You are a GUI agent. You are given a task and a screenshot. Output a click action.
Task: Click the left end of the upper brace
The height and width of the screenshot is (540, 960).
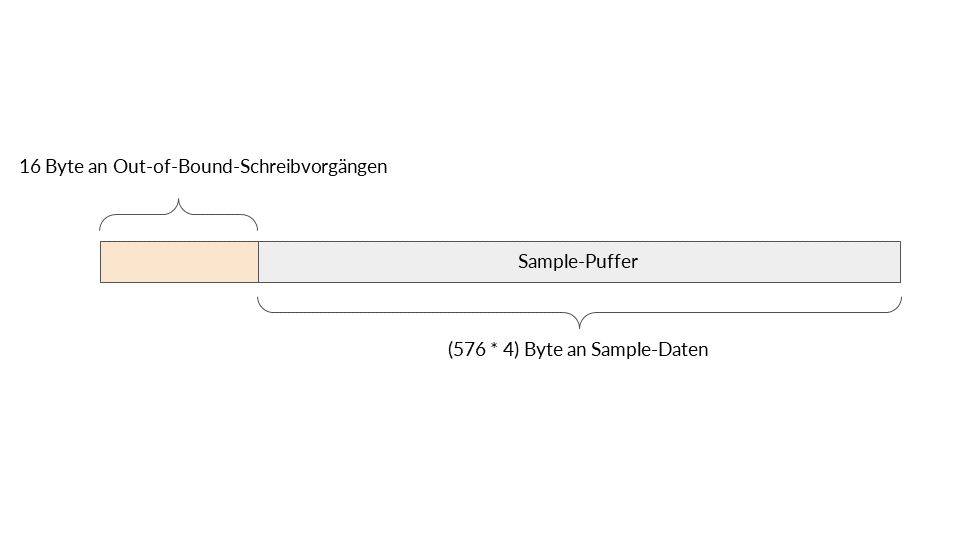click(101, 228)
